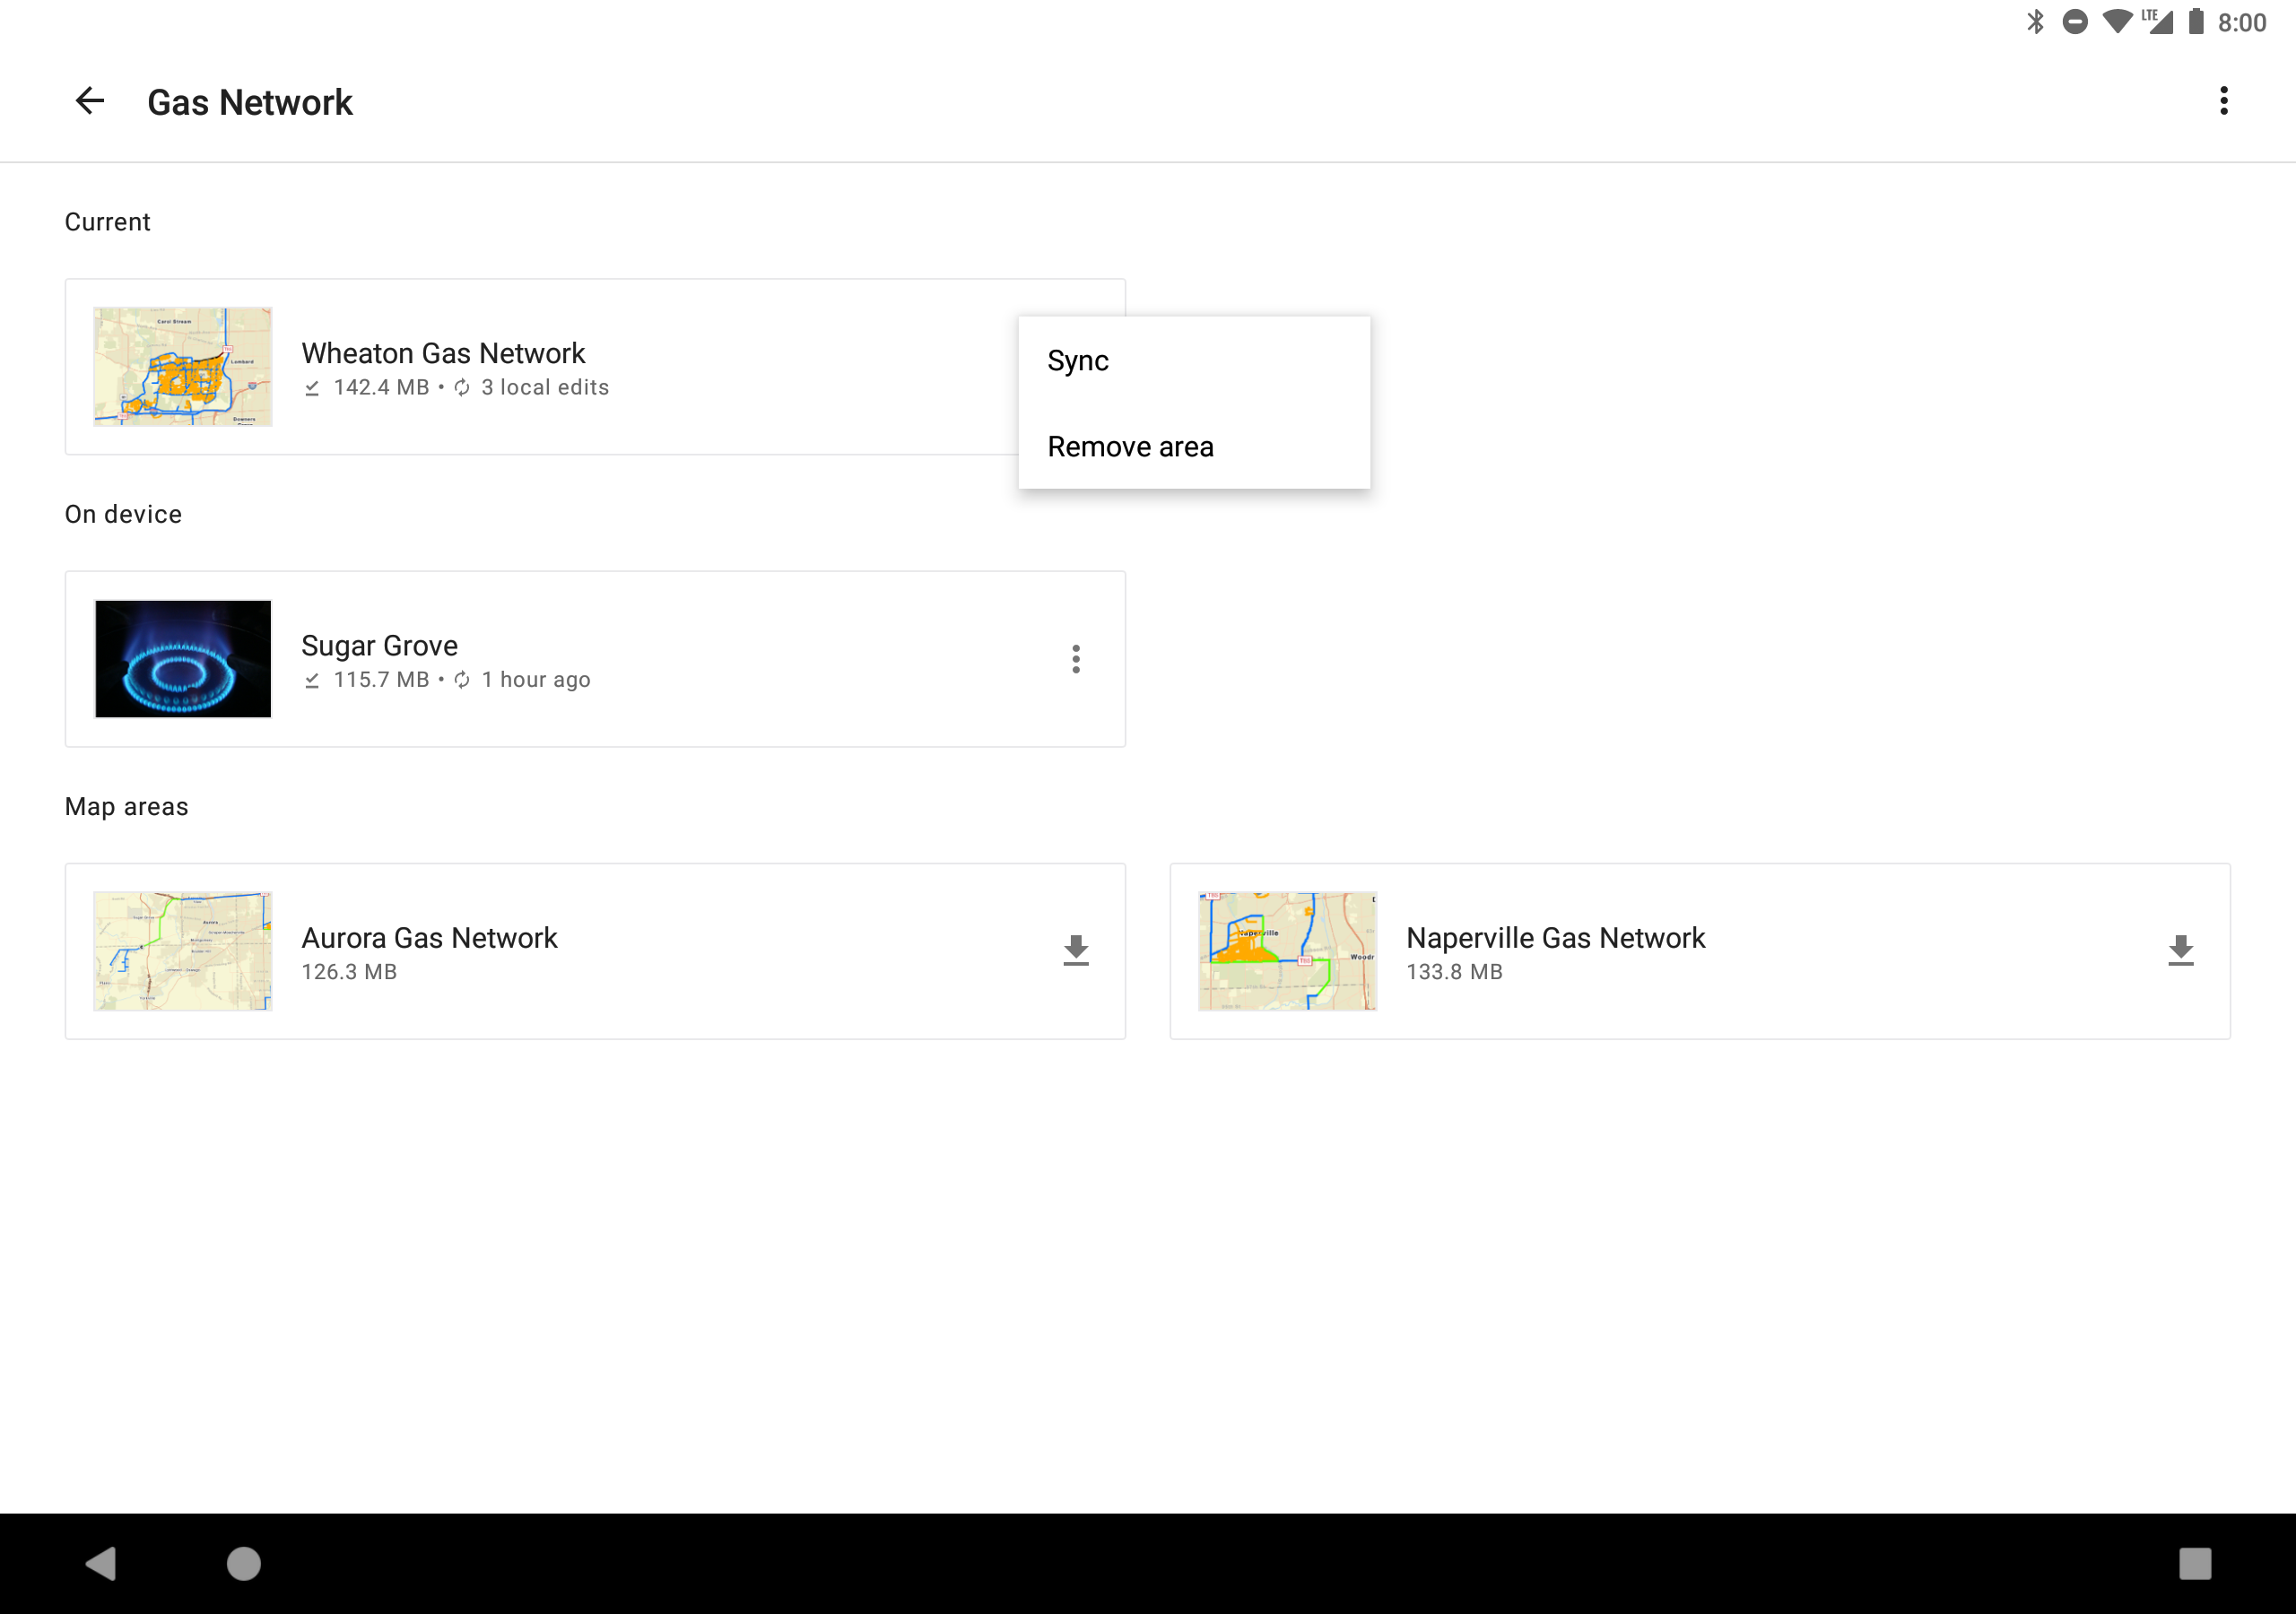Image resolution: width=2296 pixels, height=1614 pixels.
Task: Tap the 115.7 MB size label
Action: (382, 680)
